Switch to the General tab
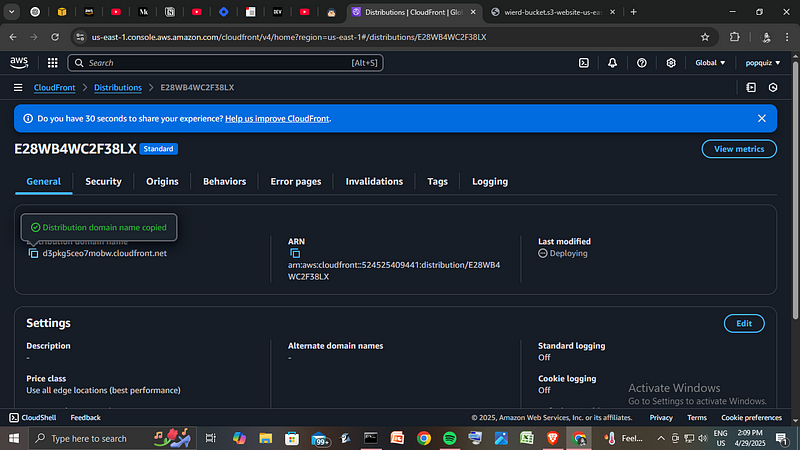This screenshot has width=800, height=450. click(43, 182)
